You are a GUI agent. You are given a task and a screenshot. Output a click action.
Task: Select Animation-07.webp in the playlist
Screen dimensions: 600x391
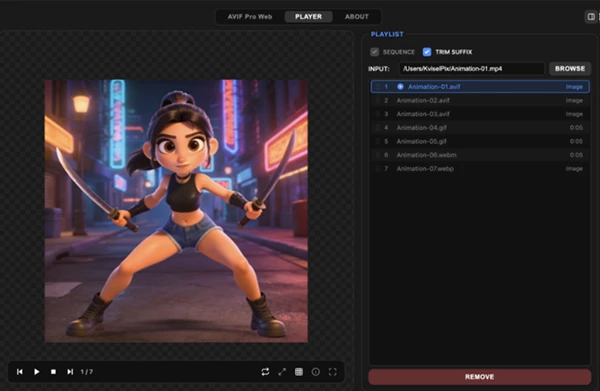click(x=480, y=168)
